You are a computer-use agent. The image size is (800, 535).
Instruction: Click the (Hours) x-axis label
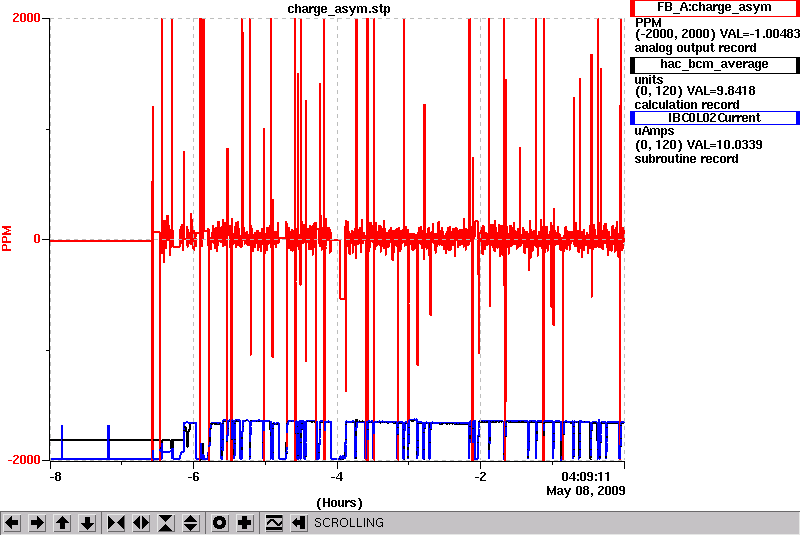(339, 503)
